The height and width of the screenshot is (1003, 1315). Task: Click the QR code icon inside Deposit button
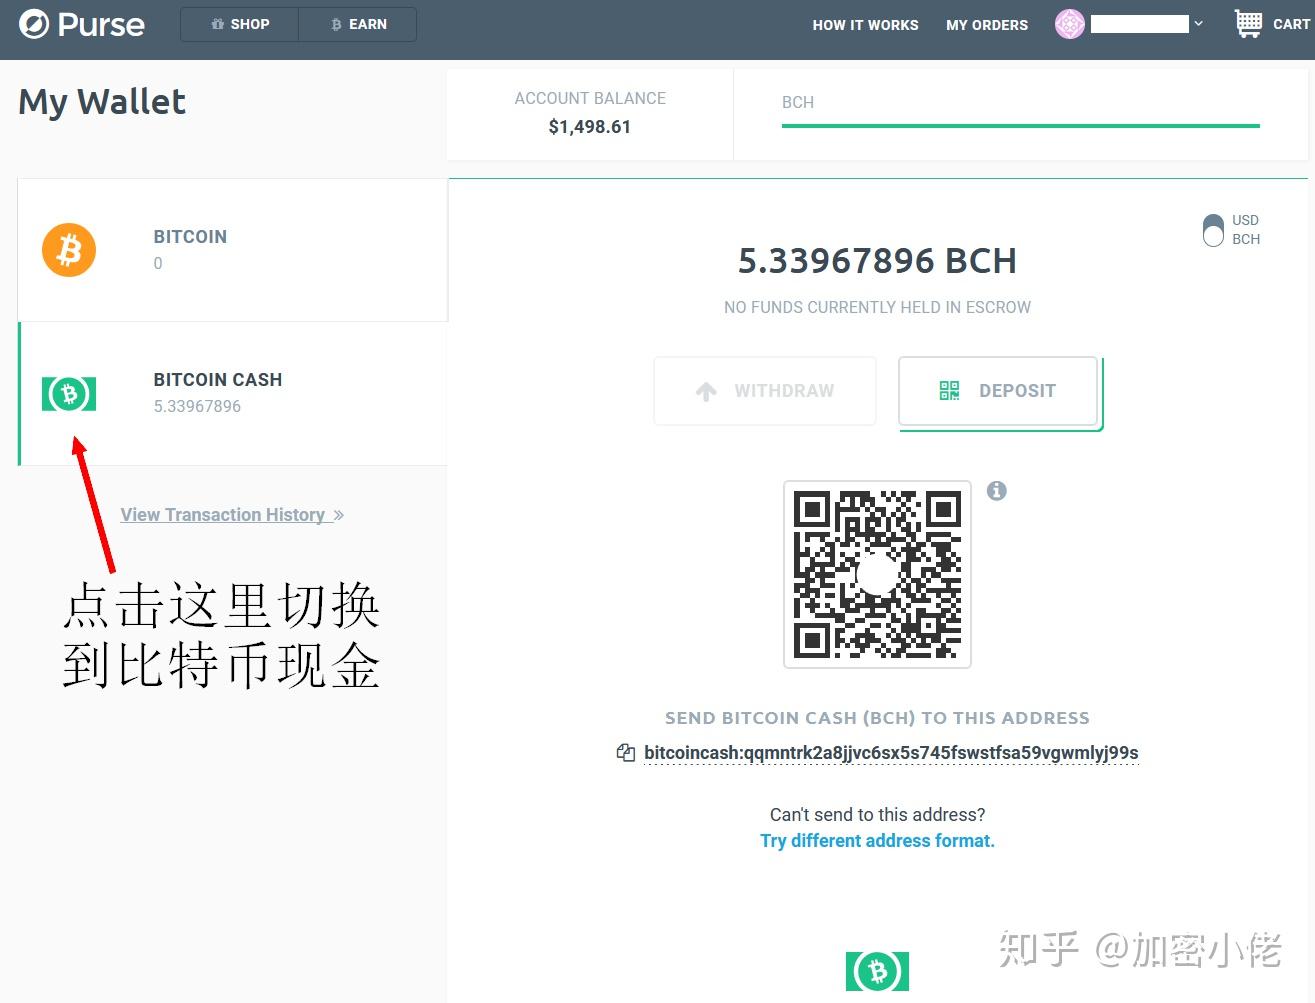click(949, 391)
